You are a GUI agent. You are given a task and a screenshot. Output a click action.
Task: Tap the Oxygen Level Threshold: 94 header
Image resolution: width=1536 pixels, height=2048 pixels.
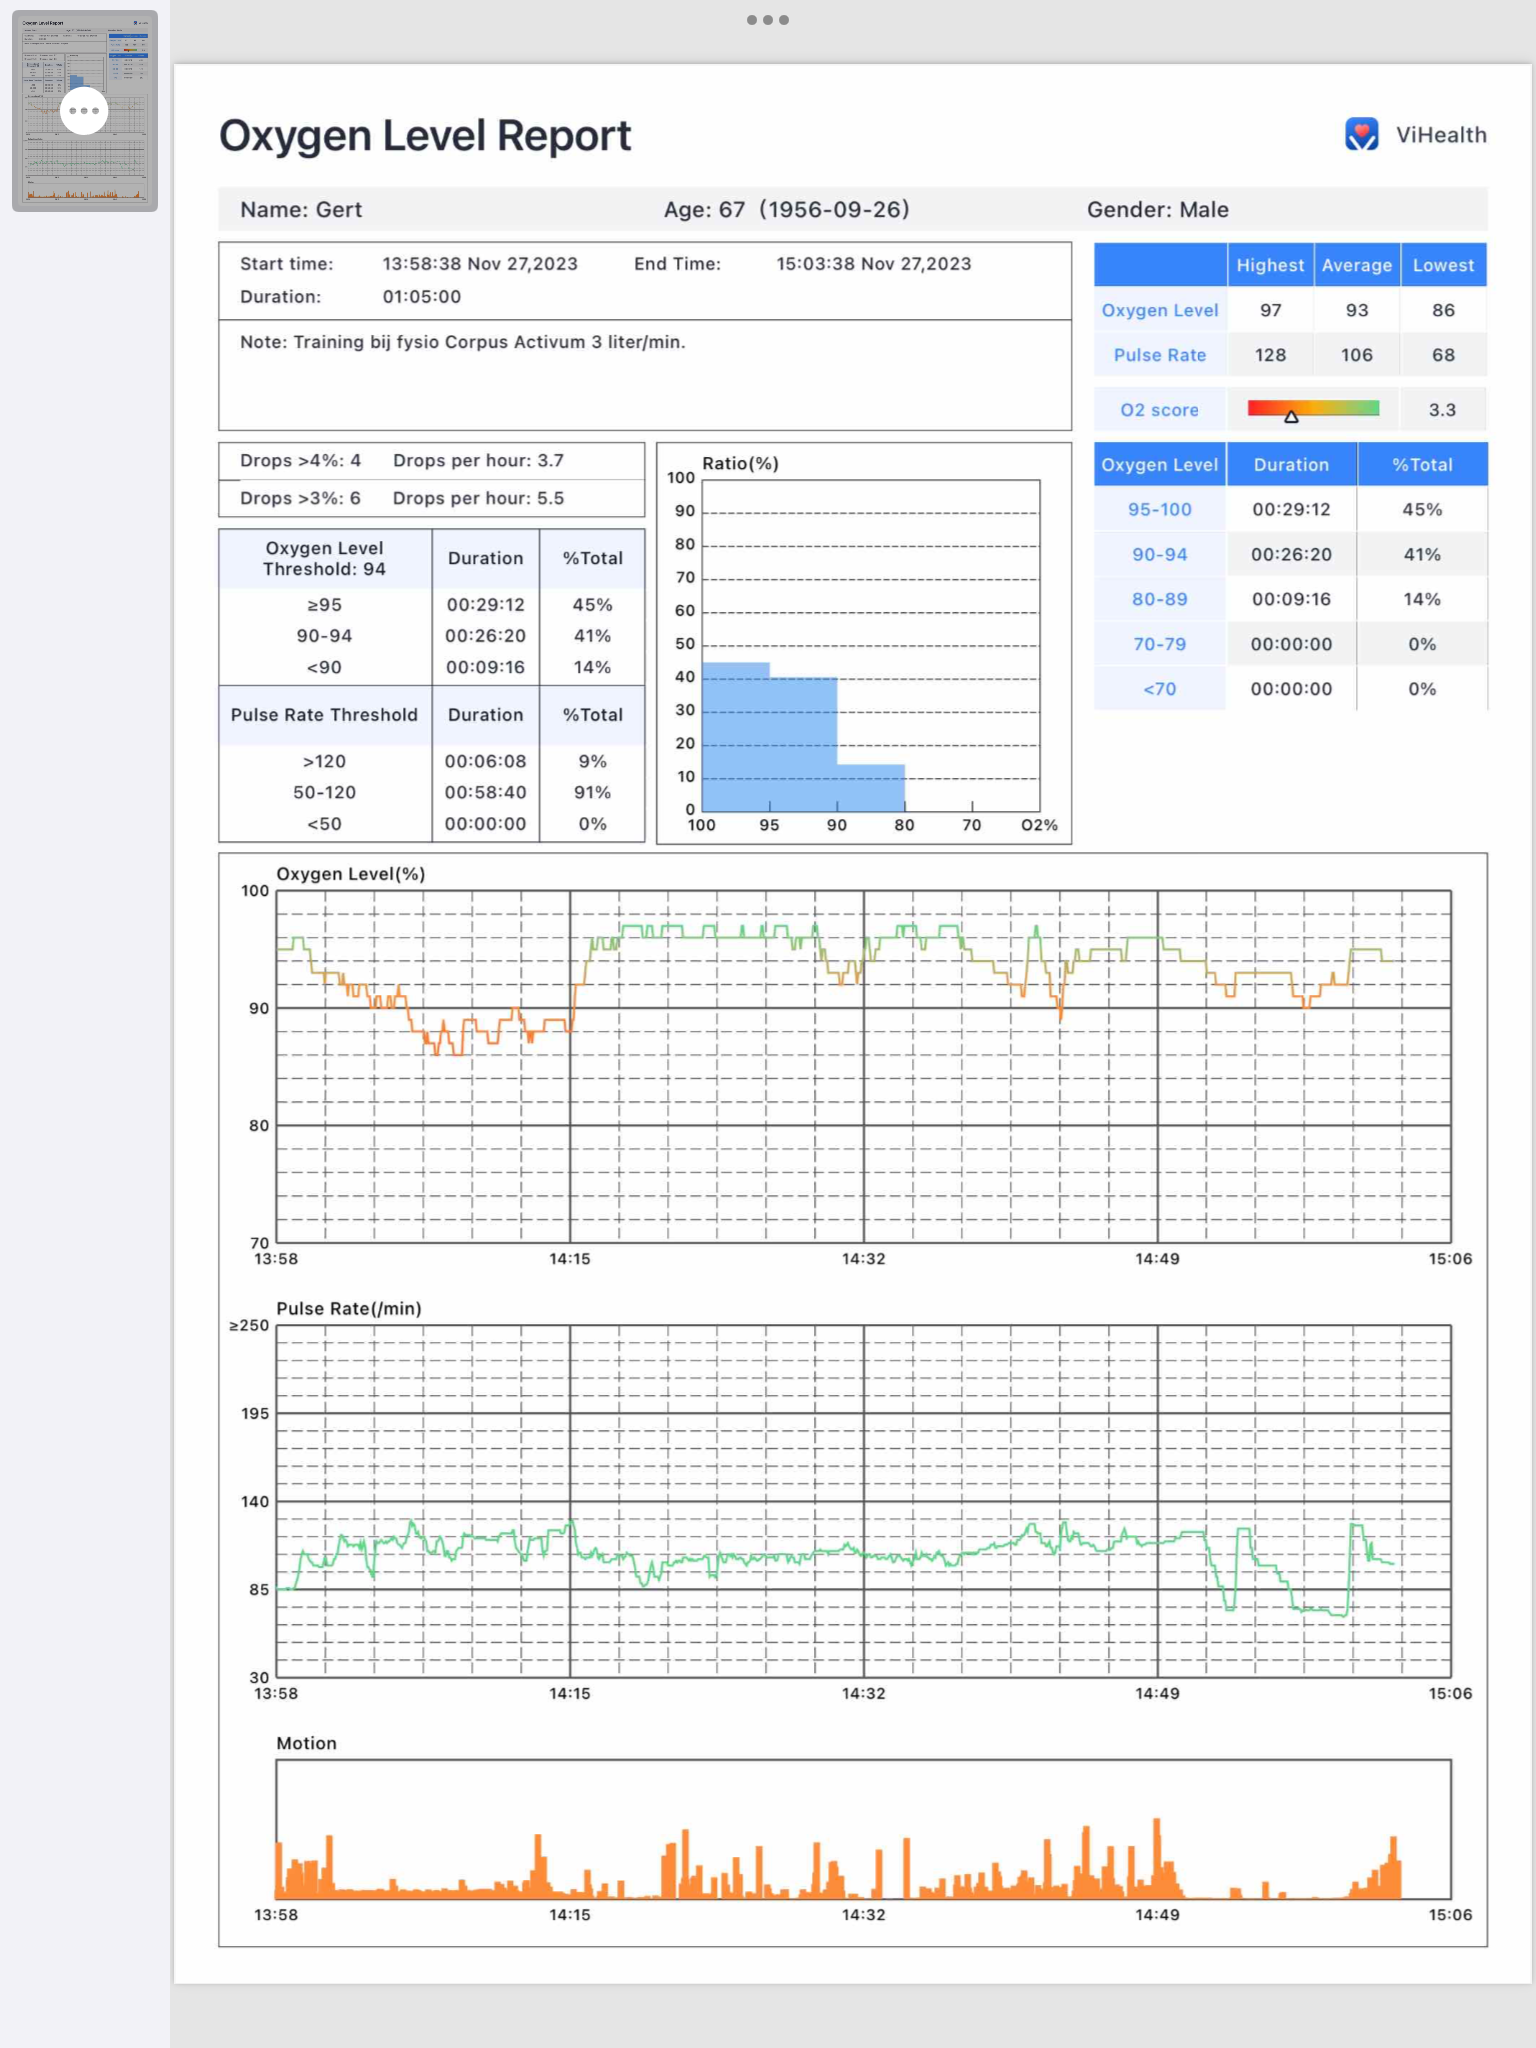click(324, 558)
